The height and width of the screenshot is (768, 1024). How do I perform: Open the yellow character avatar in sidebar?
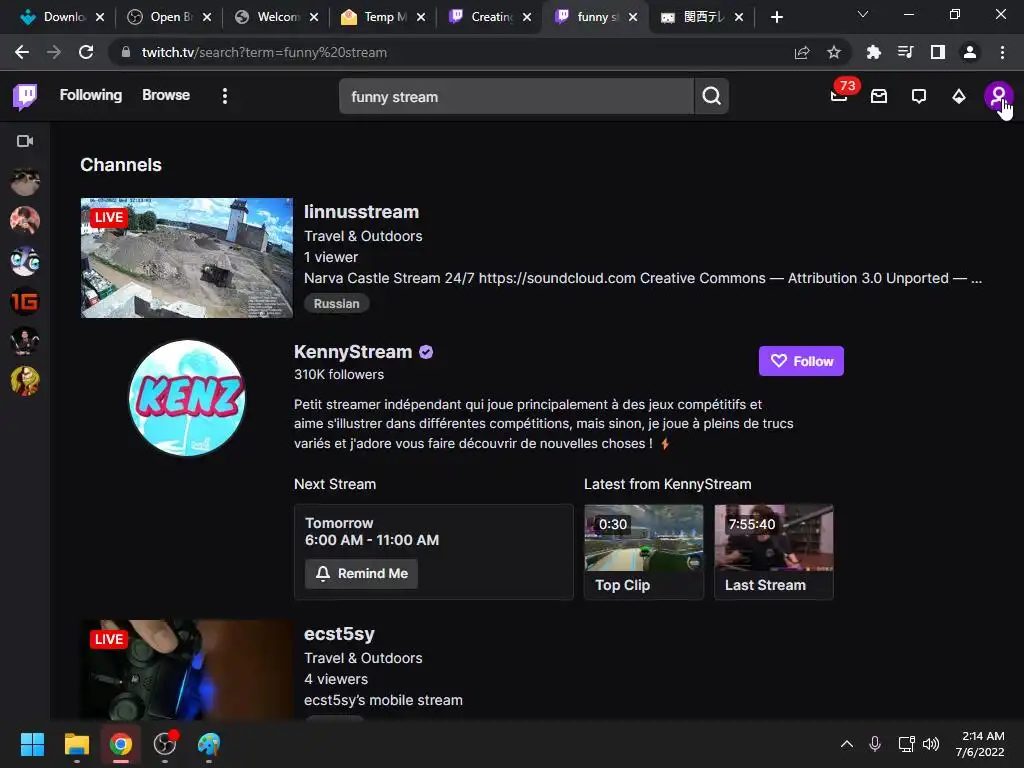[25, 381]
